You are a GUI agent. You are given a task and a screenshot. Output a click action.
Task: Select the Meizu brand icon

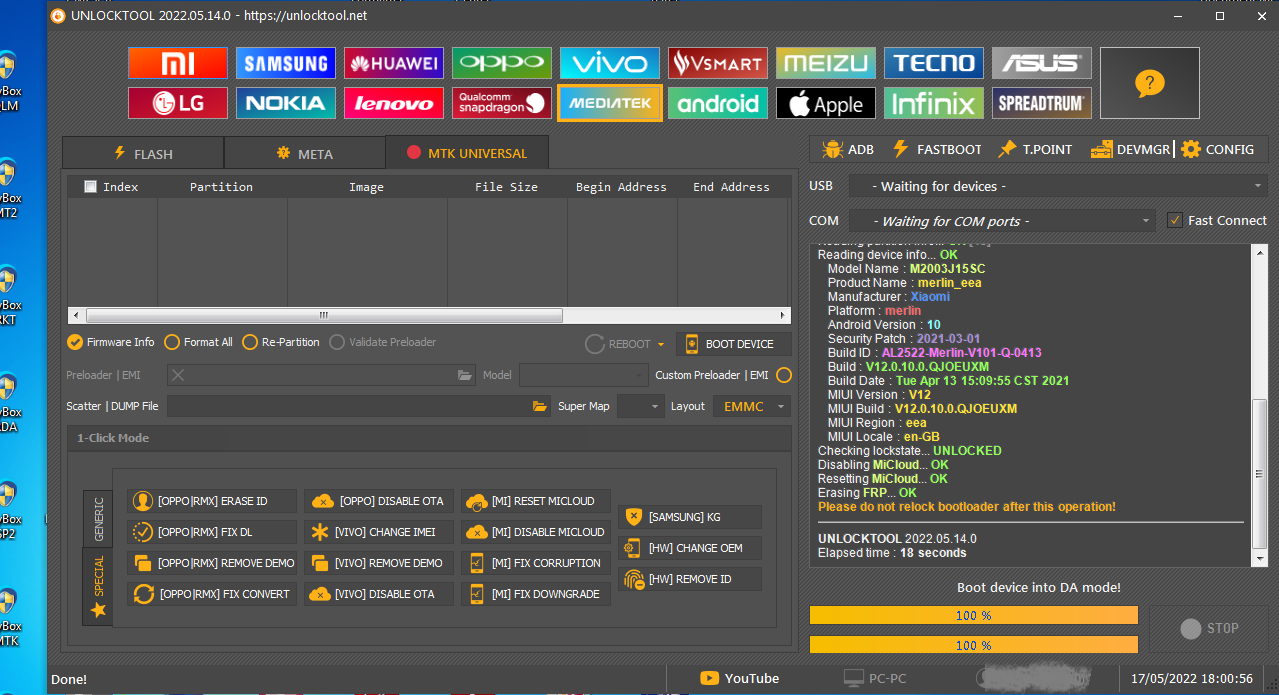point(826,63)
